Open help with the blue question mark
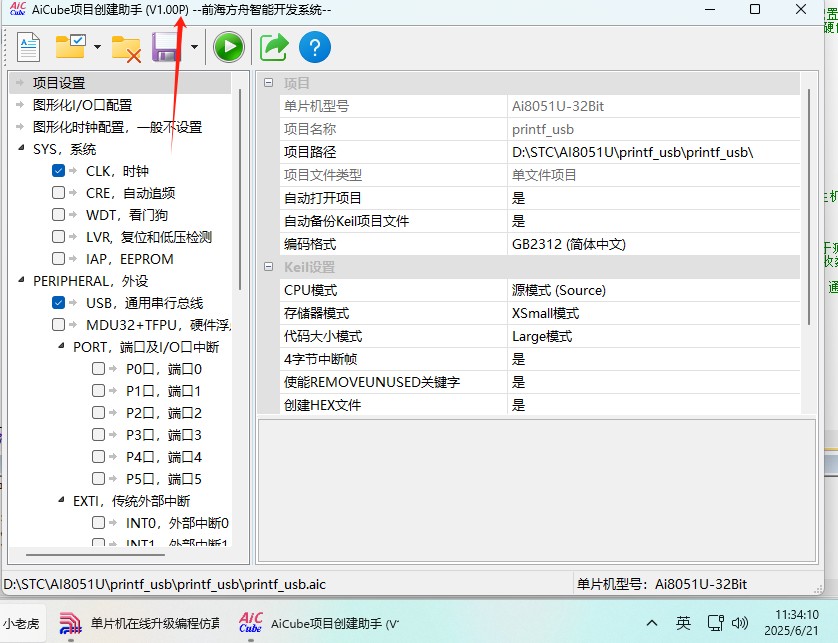This screenshot has height=643, width=838. point(315,47)
